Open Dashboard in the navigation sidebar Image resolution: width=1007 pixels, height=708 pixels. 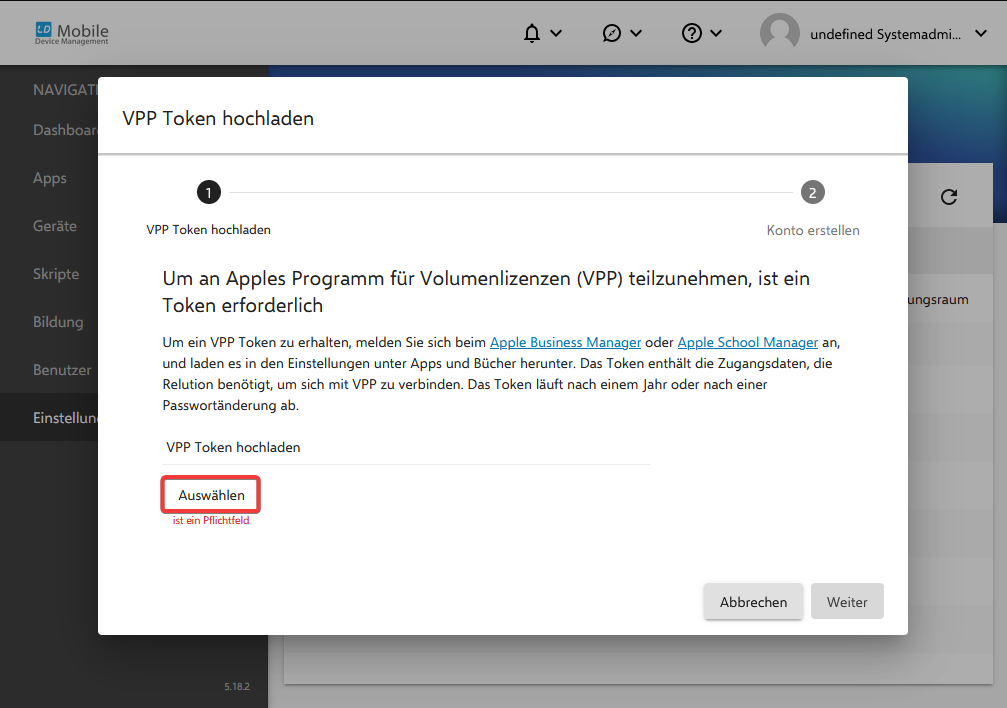pos(65,130)
